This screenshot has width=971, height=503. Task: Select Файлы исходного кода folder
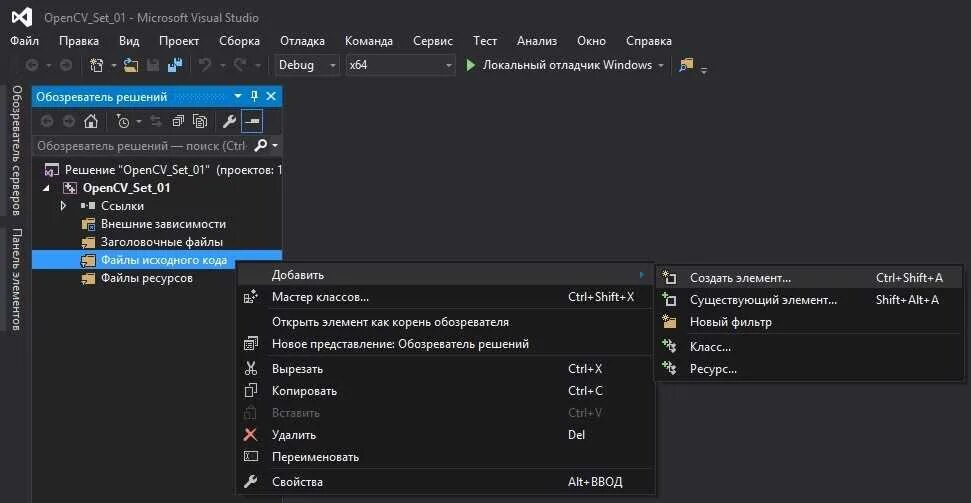[157, 260]
